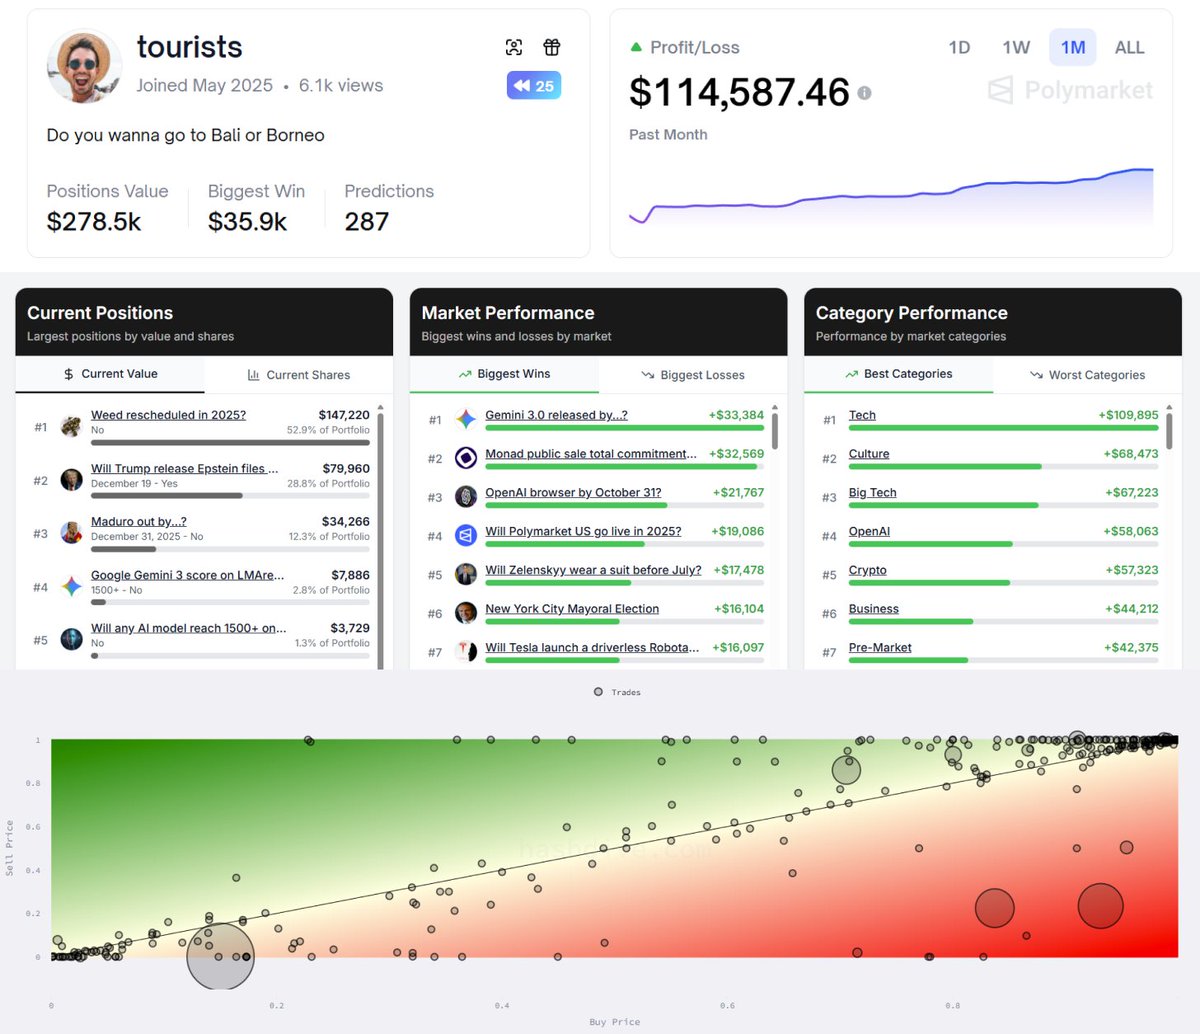Open Google Gemini 3 score on LMArena market
The width and height of the screenshot is (1200, 1034).
coord(188,575)
